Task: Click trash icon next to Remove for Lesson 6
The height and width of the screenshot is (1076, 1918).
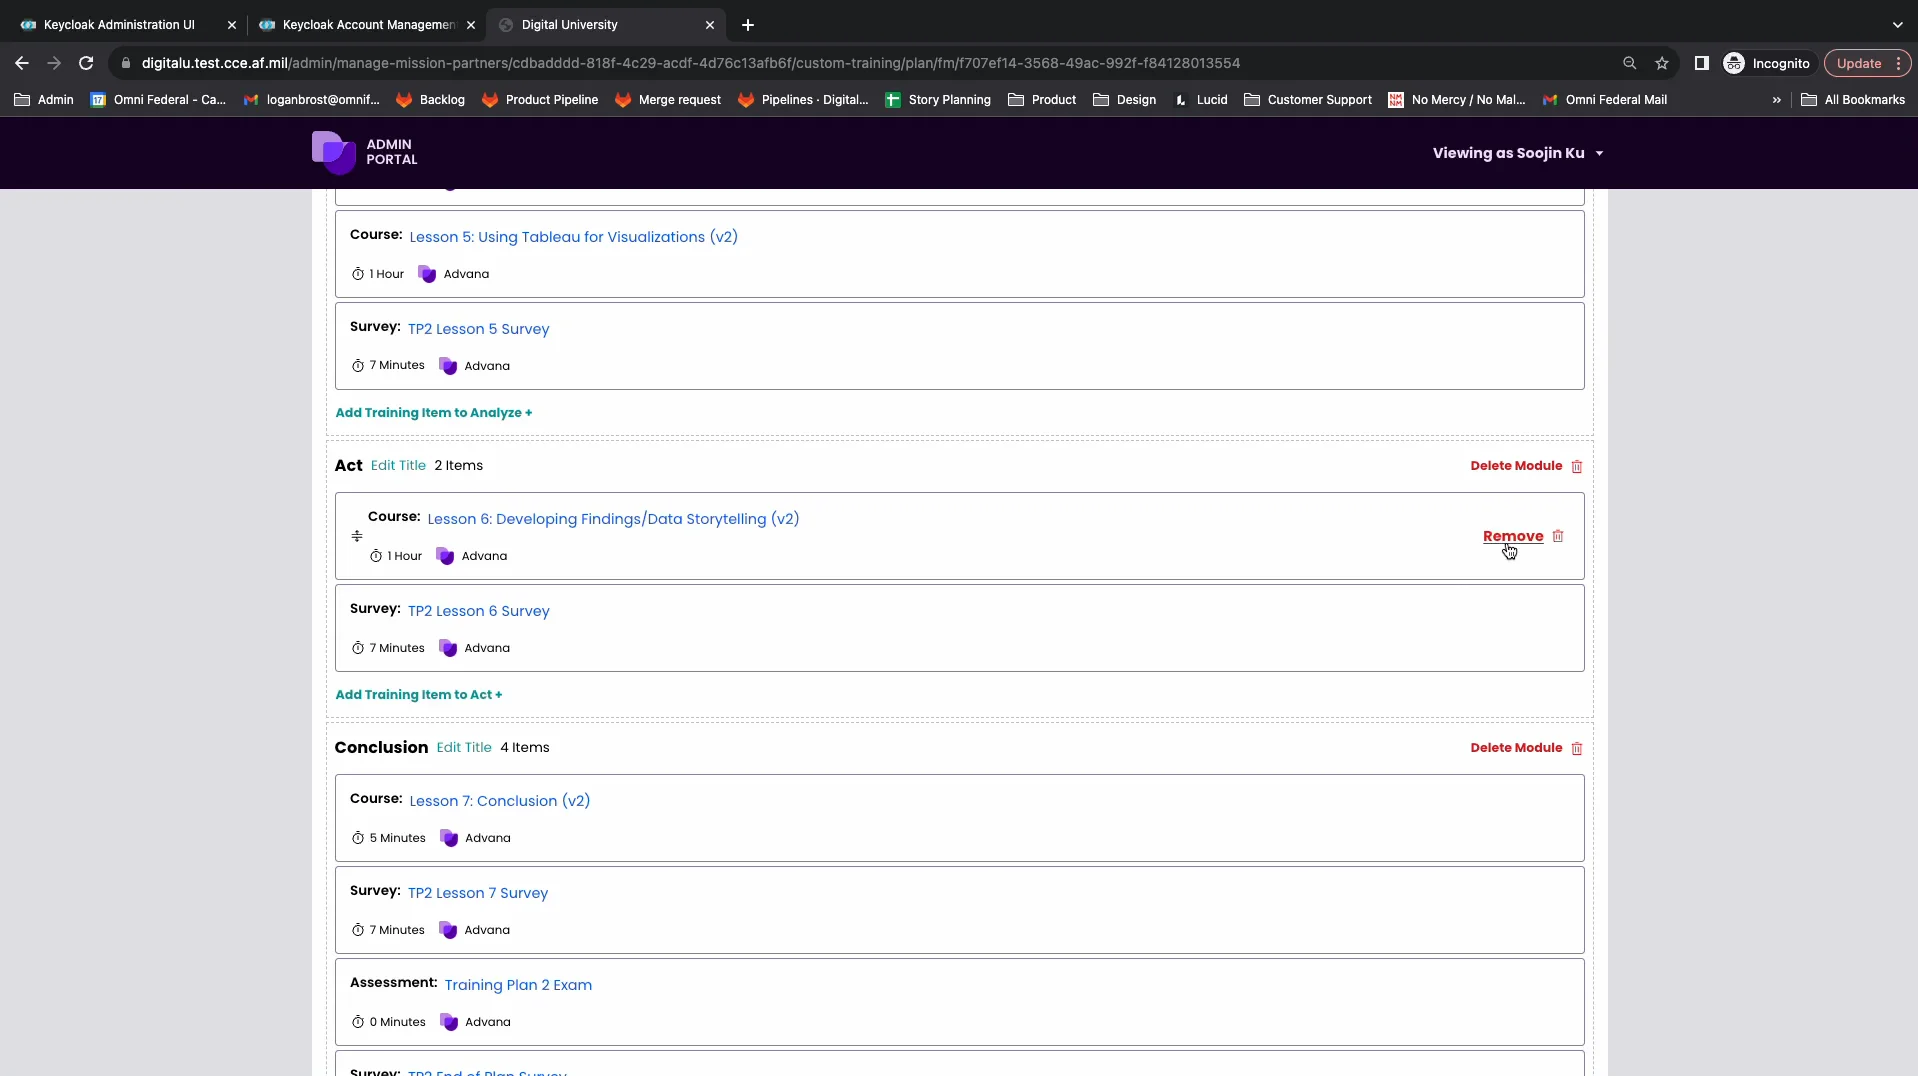Action: point(1558,536)
